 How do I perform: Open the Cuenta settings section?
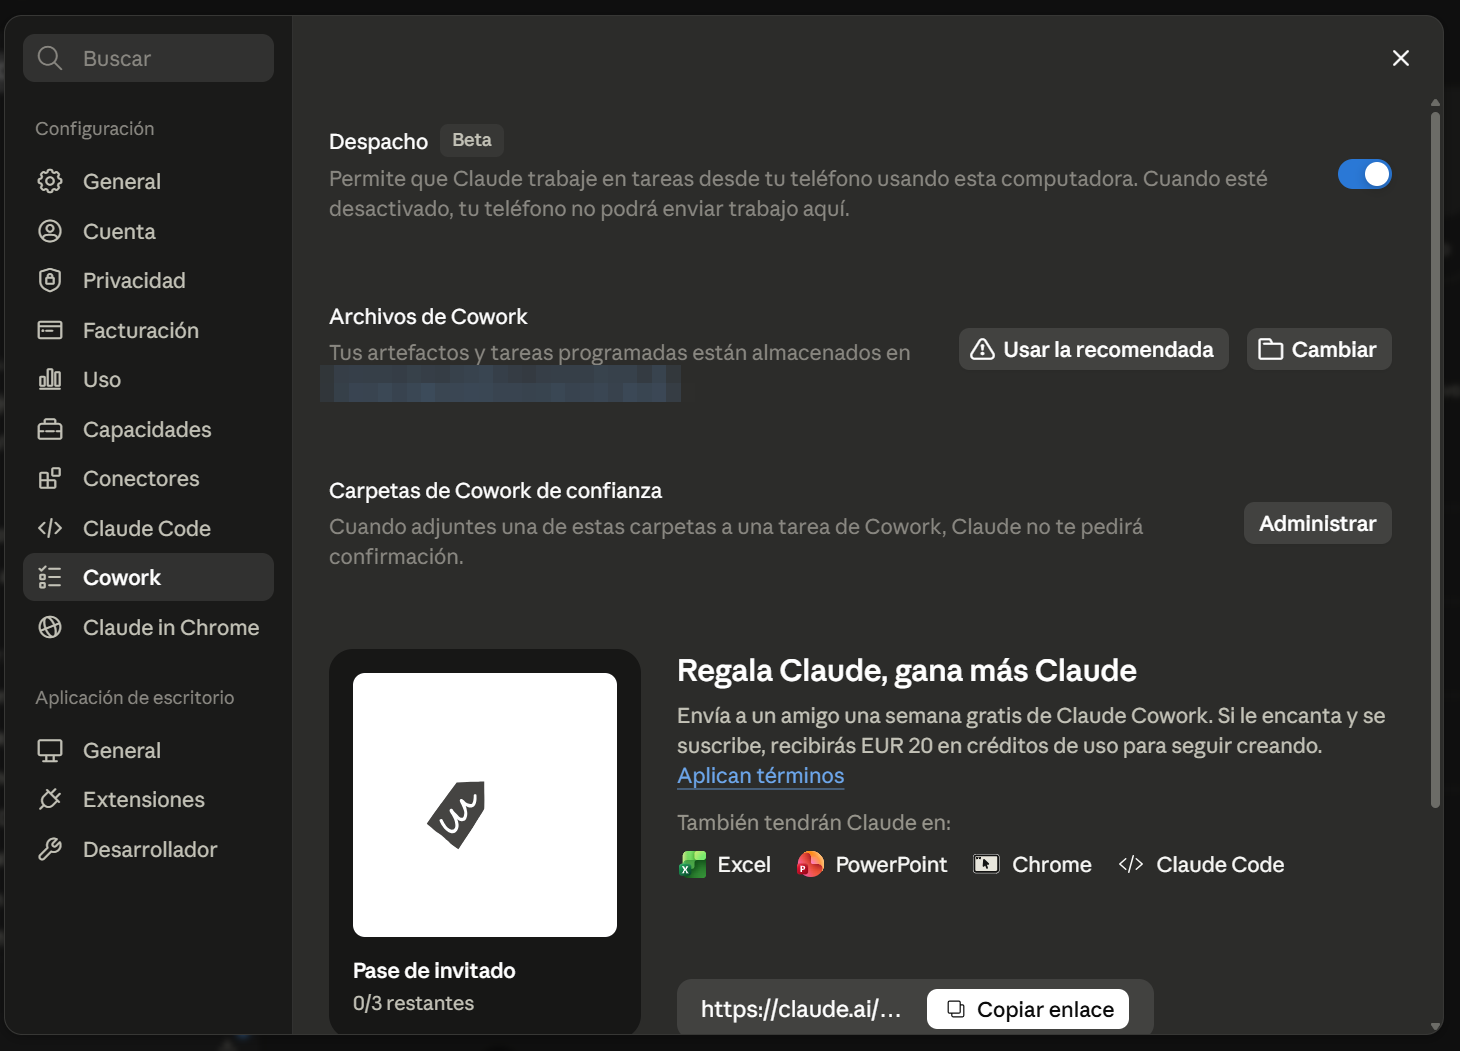(x=148, y=231)
